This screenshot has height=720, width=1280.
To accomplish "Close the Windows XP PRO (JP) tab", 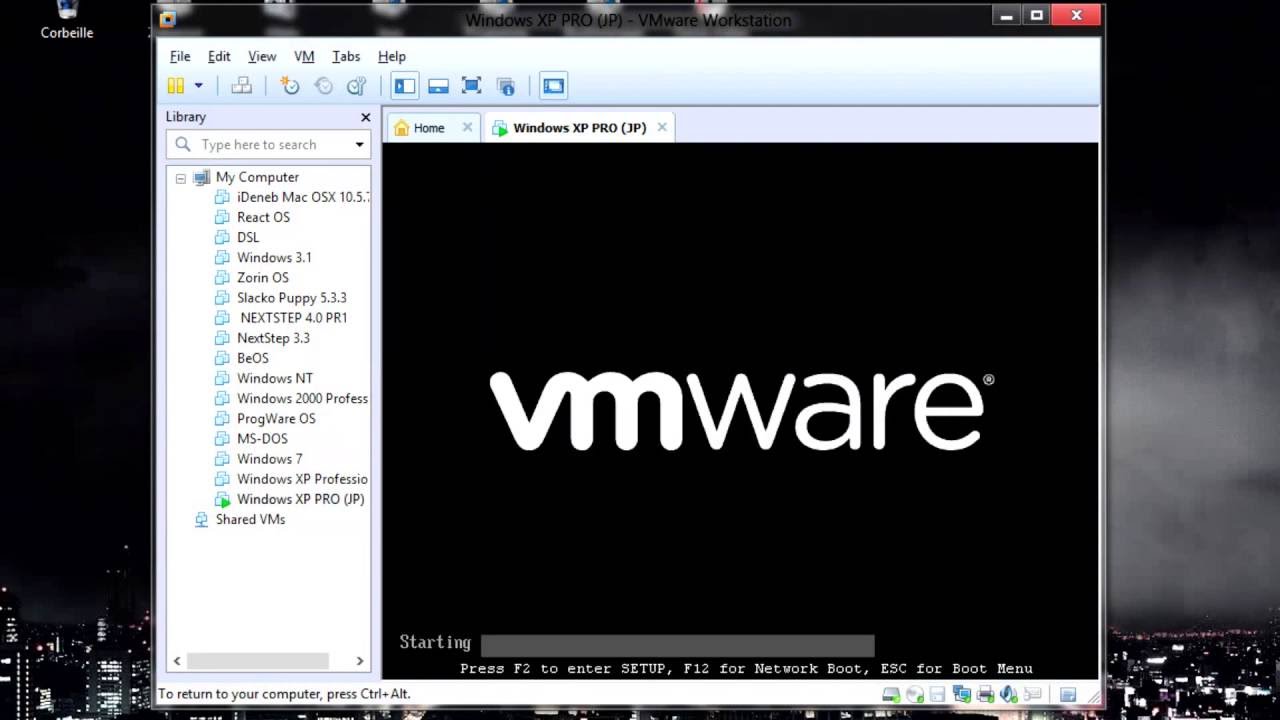I will click(x=662, y=128).
